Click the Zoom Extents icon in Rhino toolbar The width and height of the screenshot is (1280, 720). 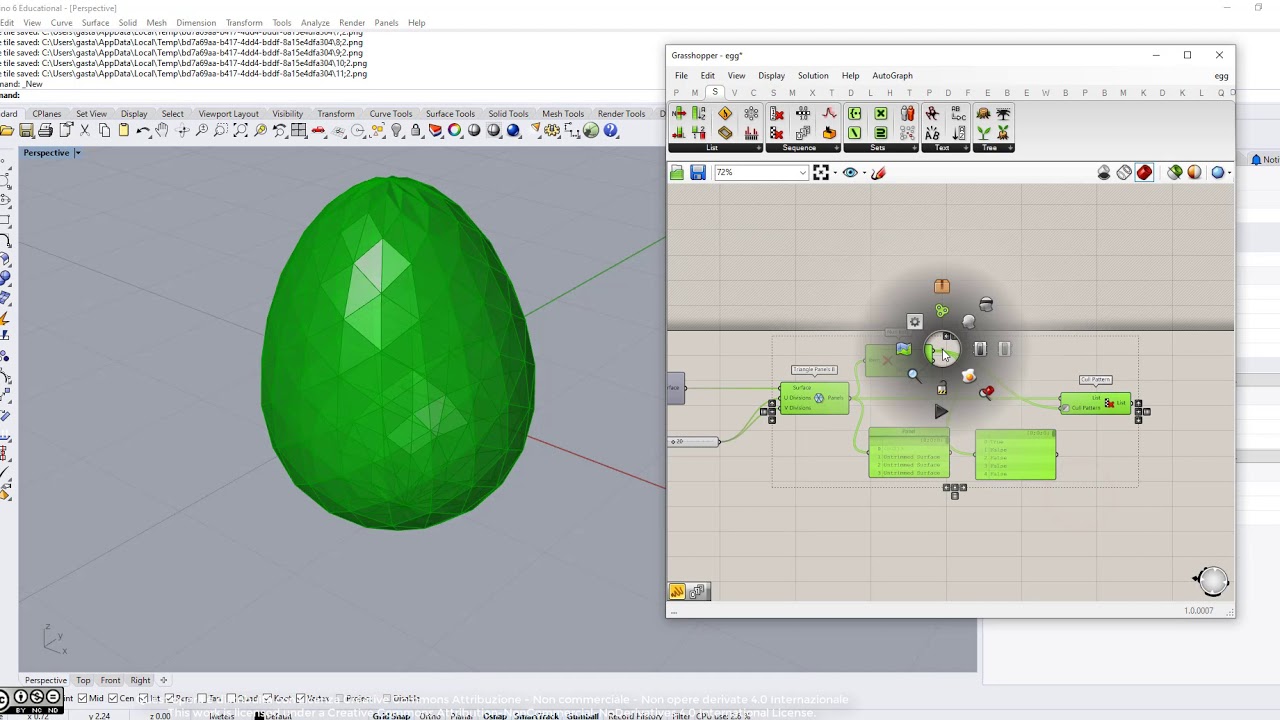click(x=241, y=130)
